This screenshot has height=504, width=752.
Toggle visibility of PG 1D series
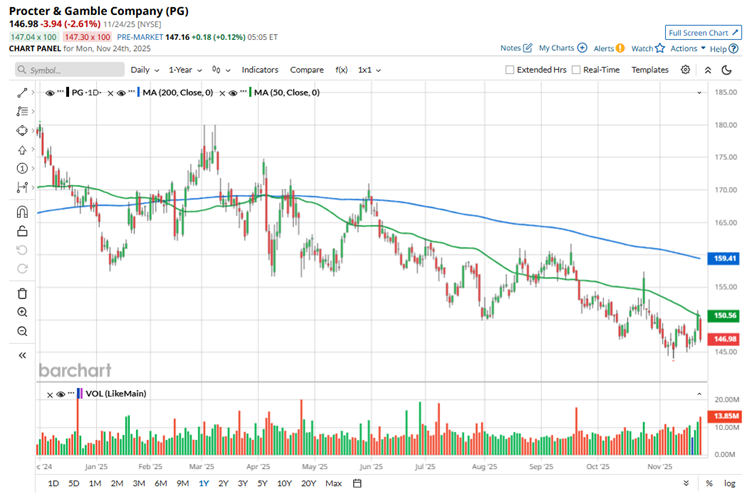click(x=50, y=93)
